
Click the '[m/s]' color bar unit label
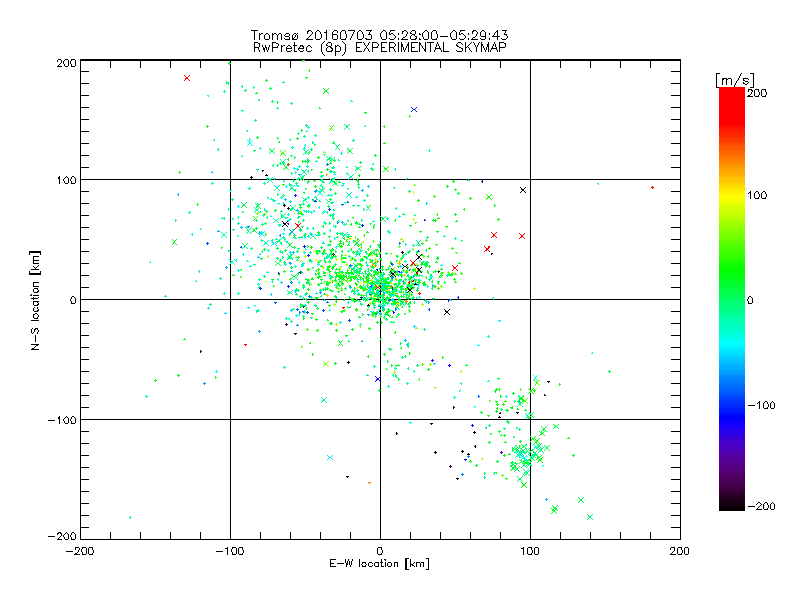(735, 80)
